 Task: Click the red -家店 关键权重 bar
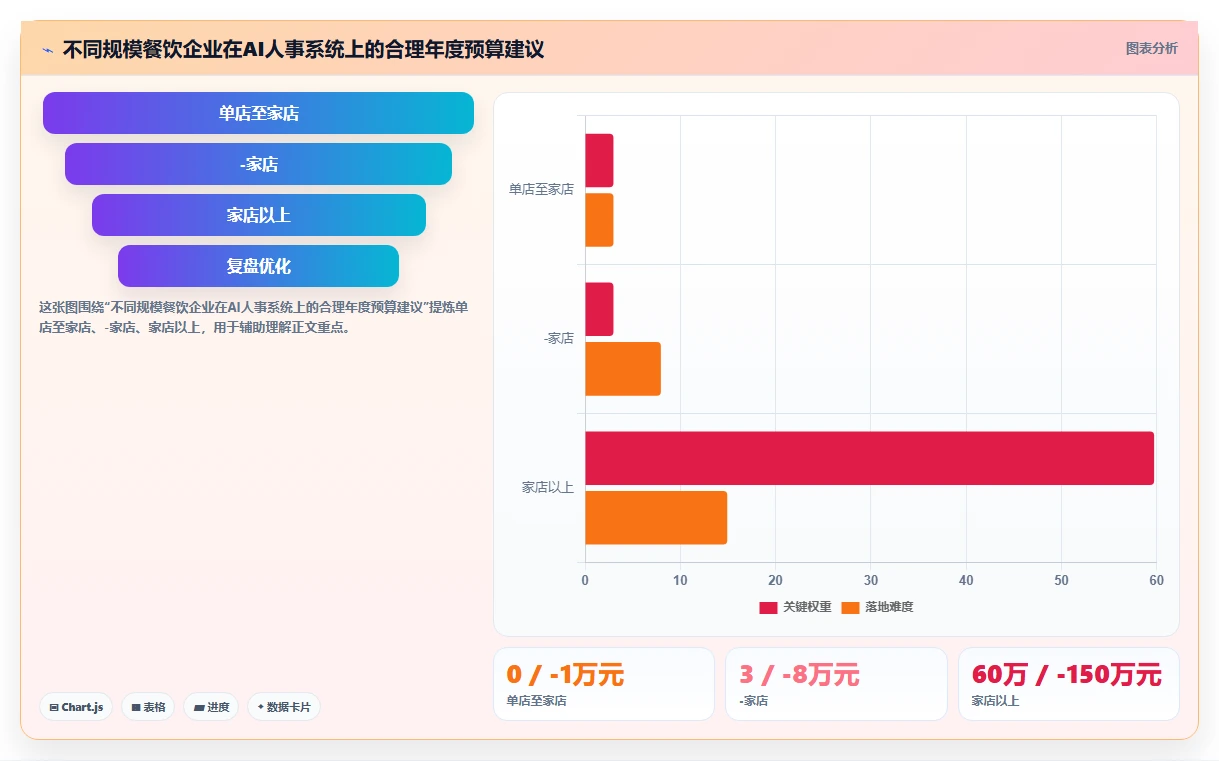coord(599,309)
